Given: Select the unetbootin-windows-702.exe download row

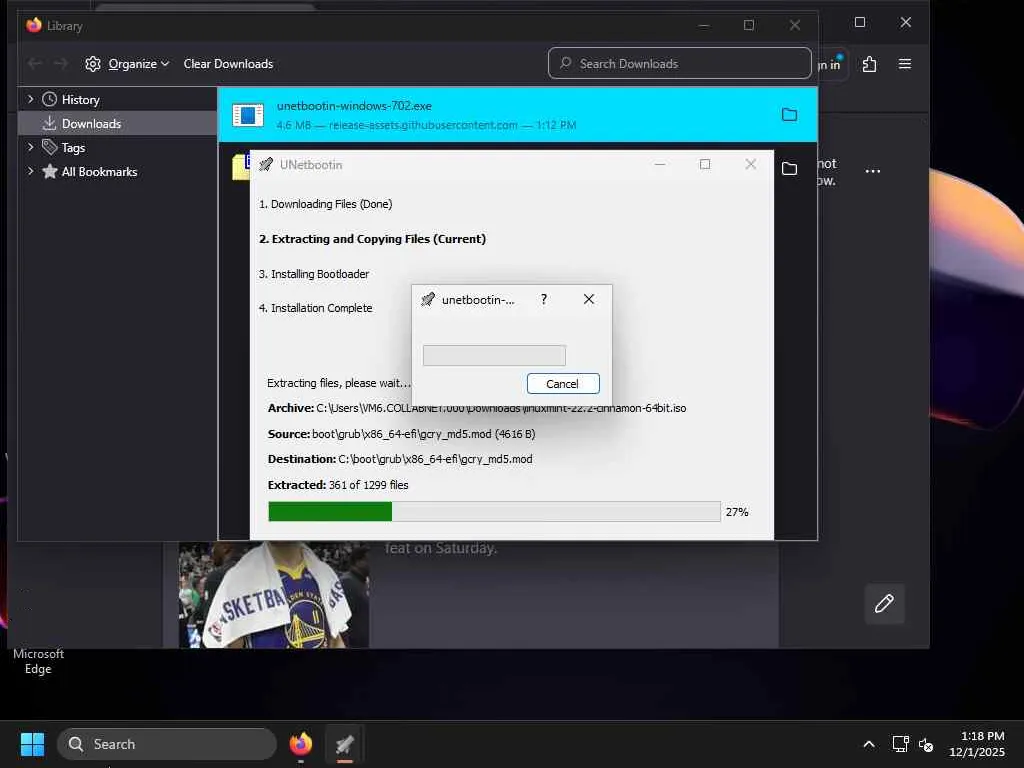Looking at the screenshot, I should click(x=517, y=115).
